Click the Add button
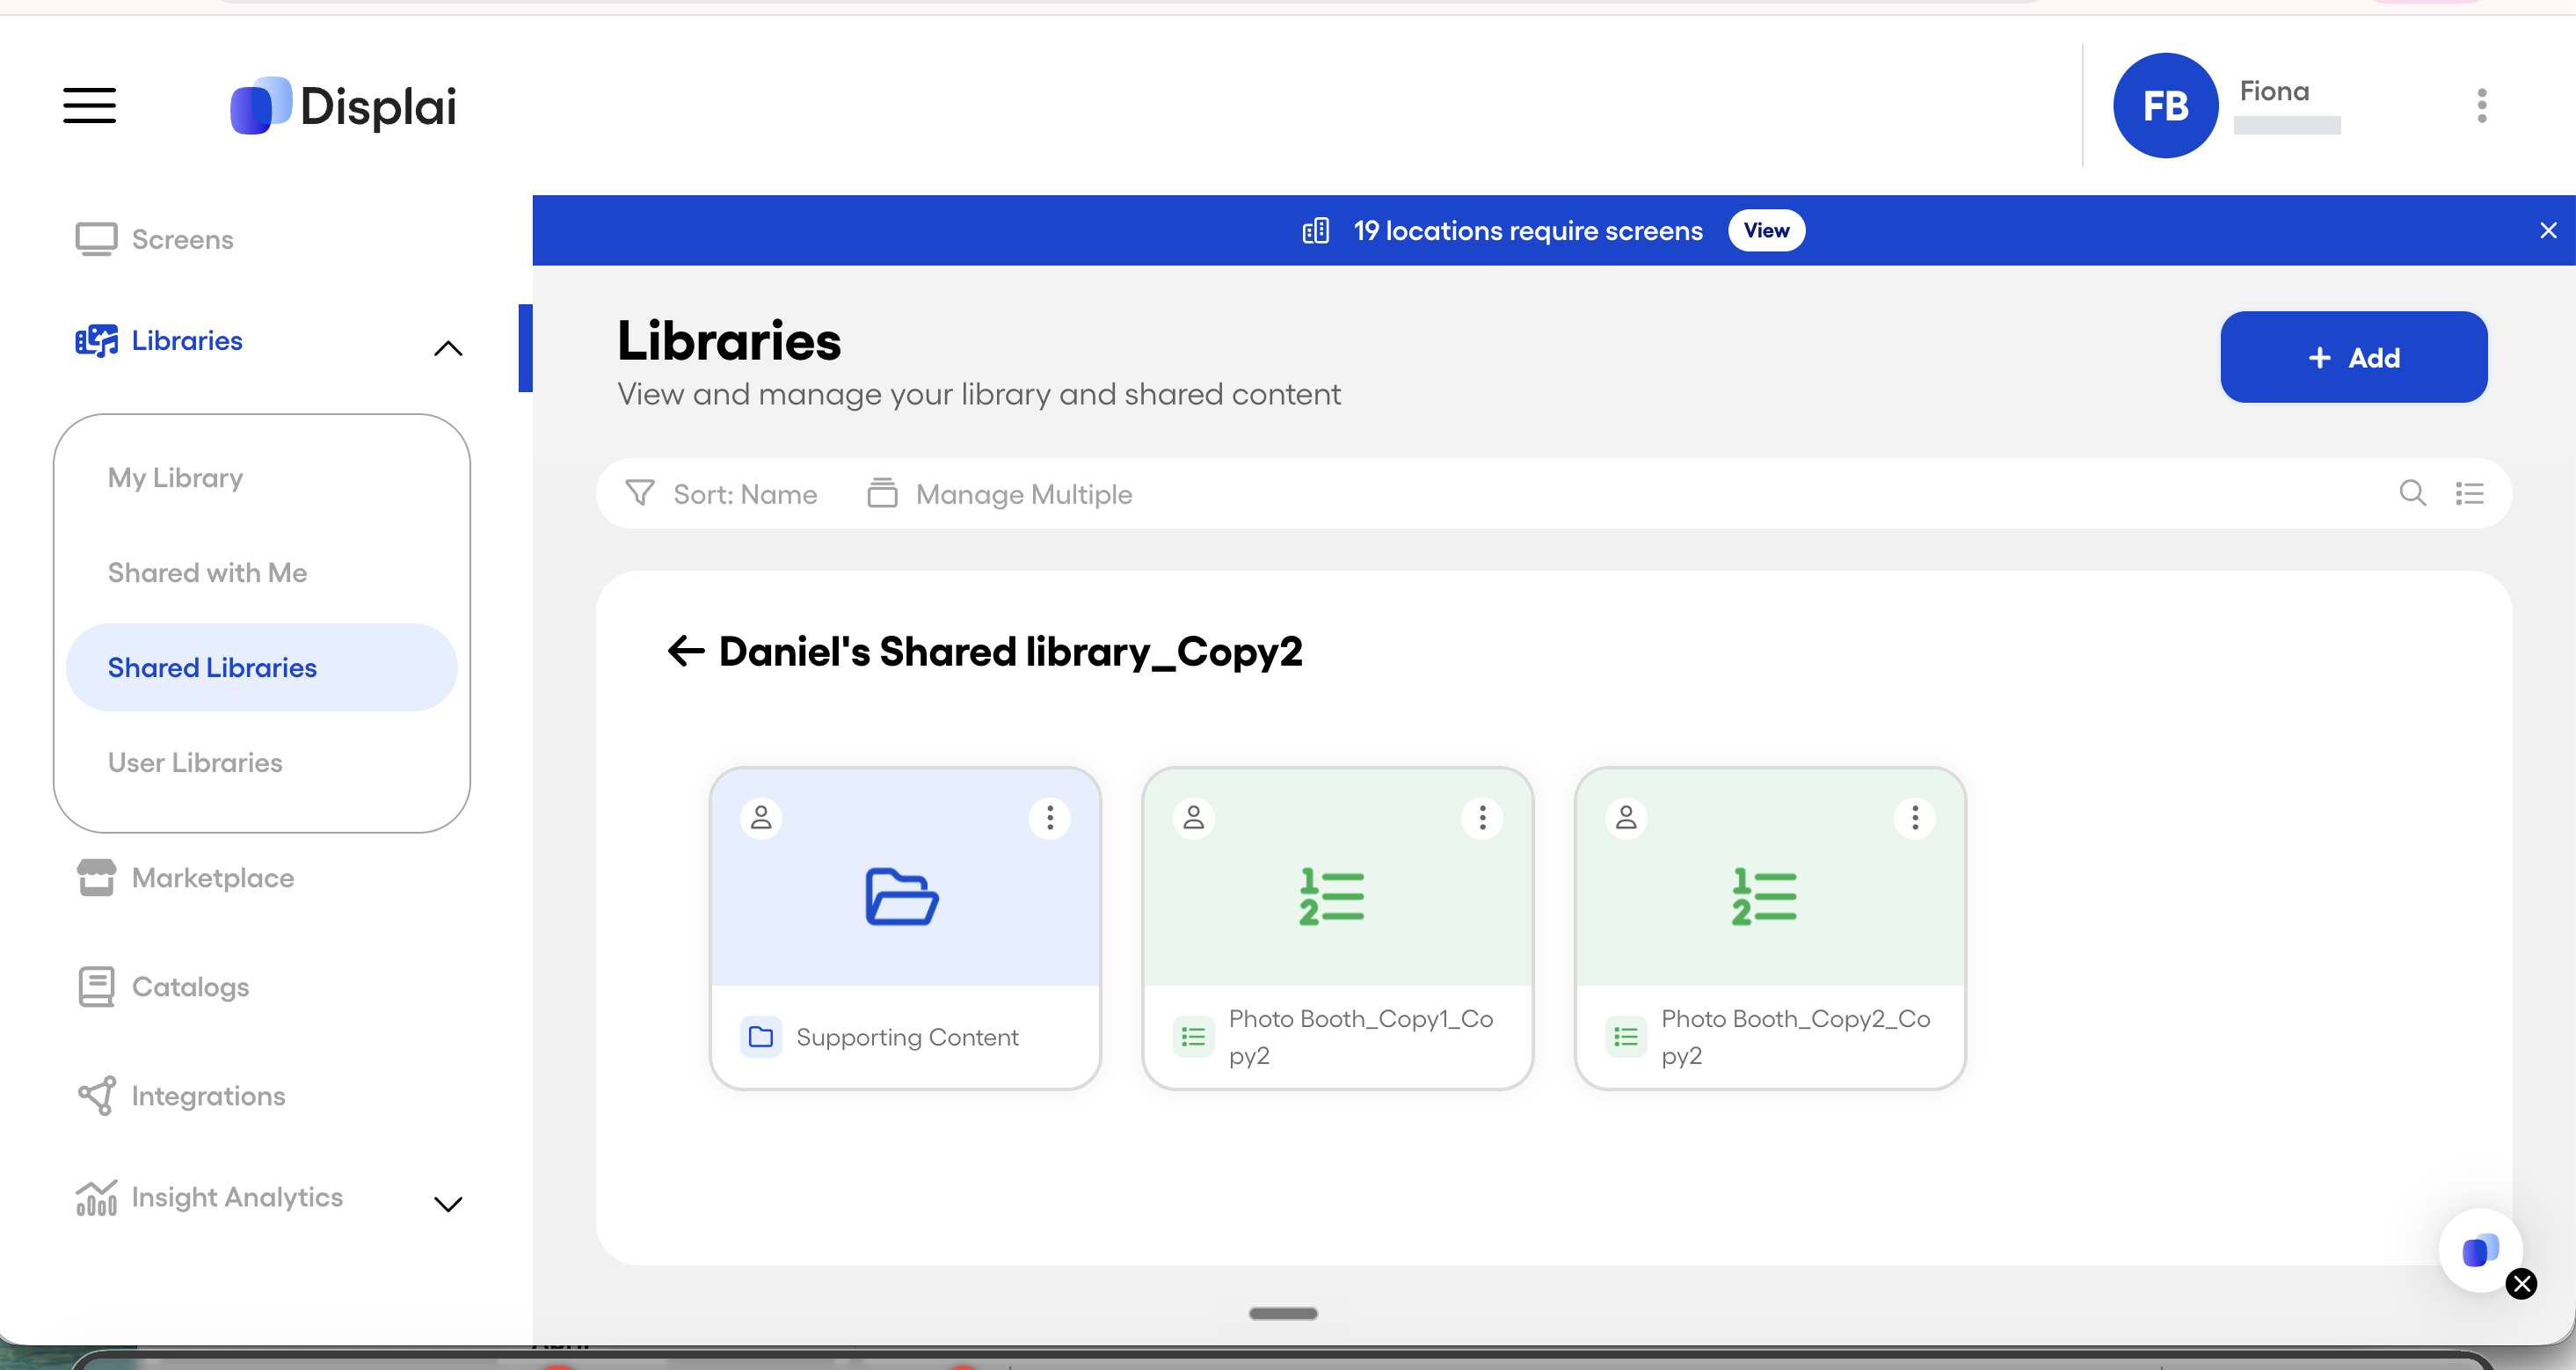This screenshot has width=2576, height=1370. (2353, 357)
